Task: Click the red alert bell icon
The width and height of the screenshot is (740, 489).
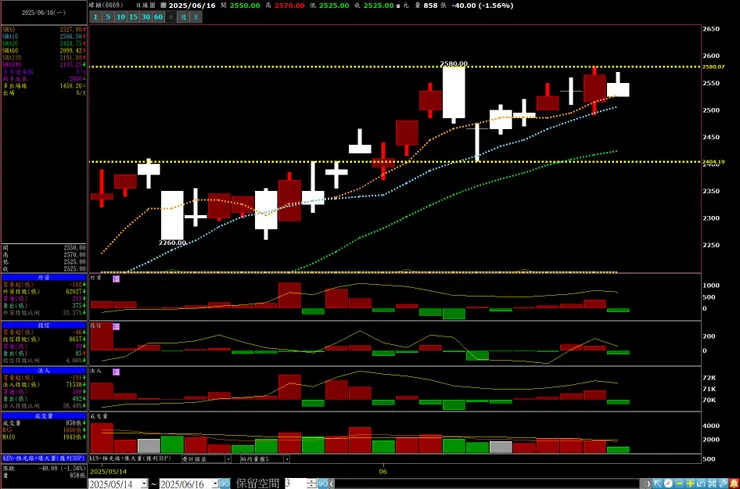Action: pos(734,483)
